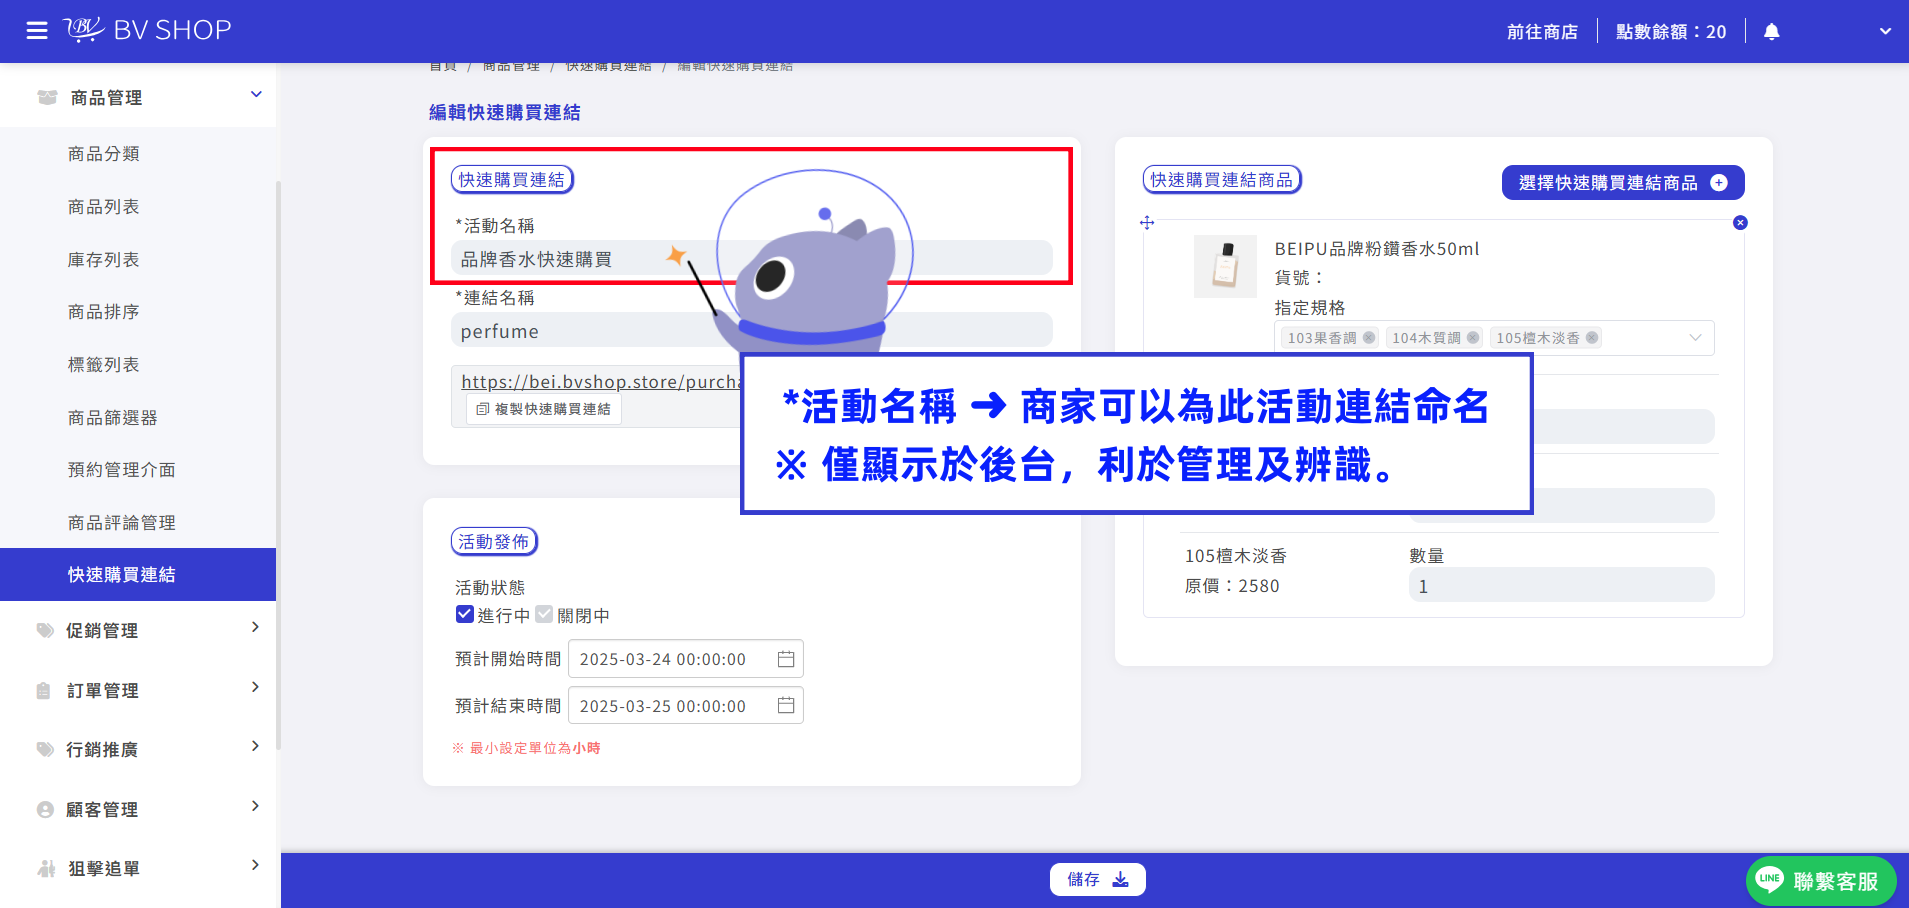Open 預約管理介面 in the sidebar
Image resolution: width=1909 pixels, height=908 pixels.
(122, 470)
